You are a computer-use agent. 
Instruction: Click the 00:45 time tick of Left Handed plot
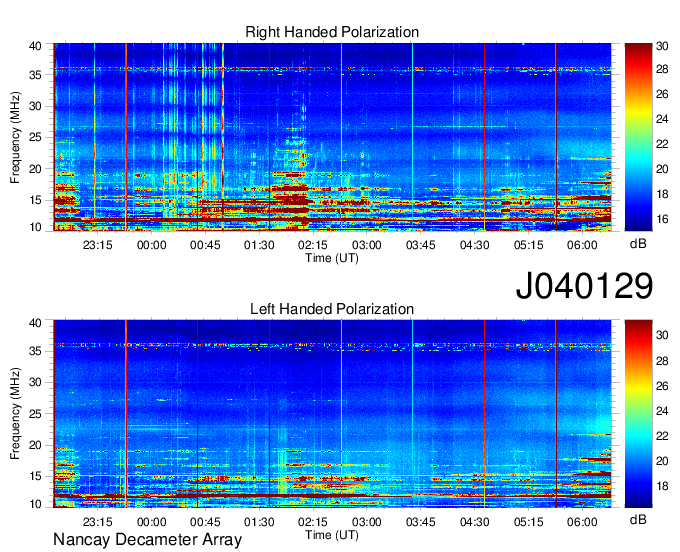pos(205,522)
